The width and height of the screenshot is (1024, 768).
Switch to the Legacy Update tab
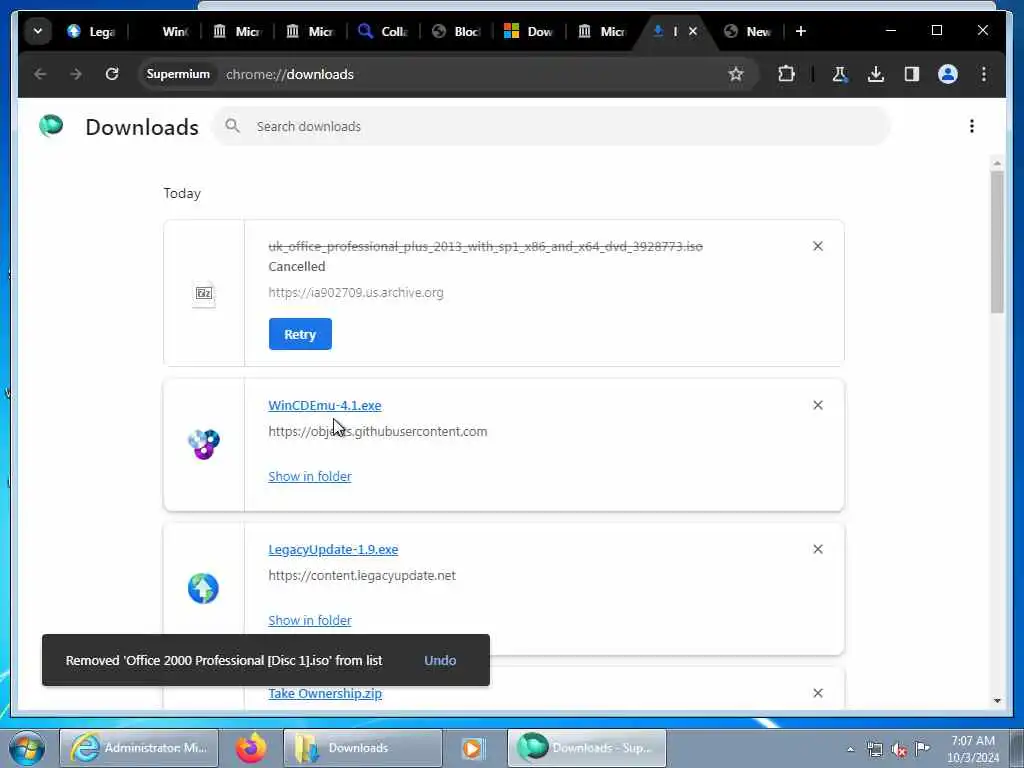(91, 31)
